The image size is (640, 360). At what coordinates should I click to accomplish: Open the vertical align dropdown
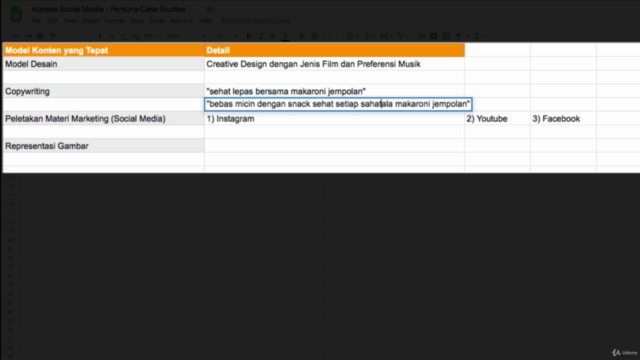coord(369,36)
